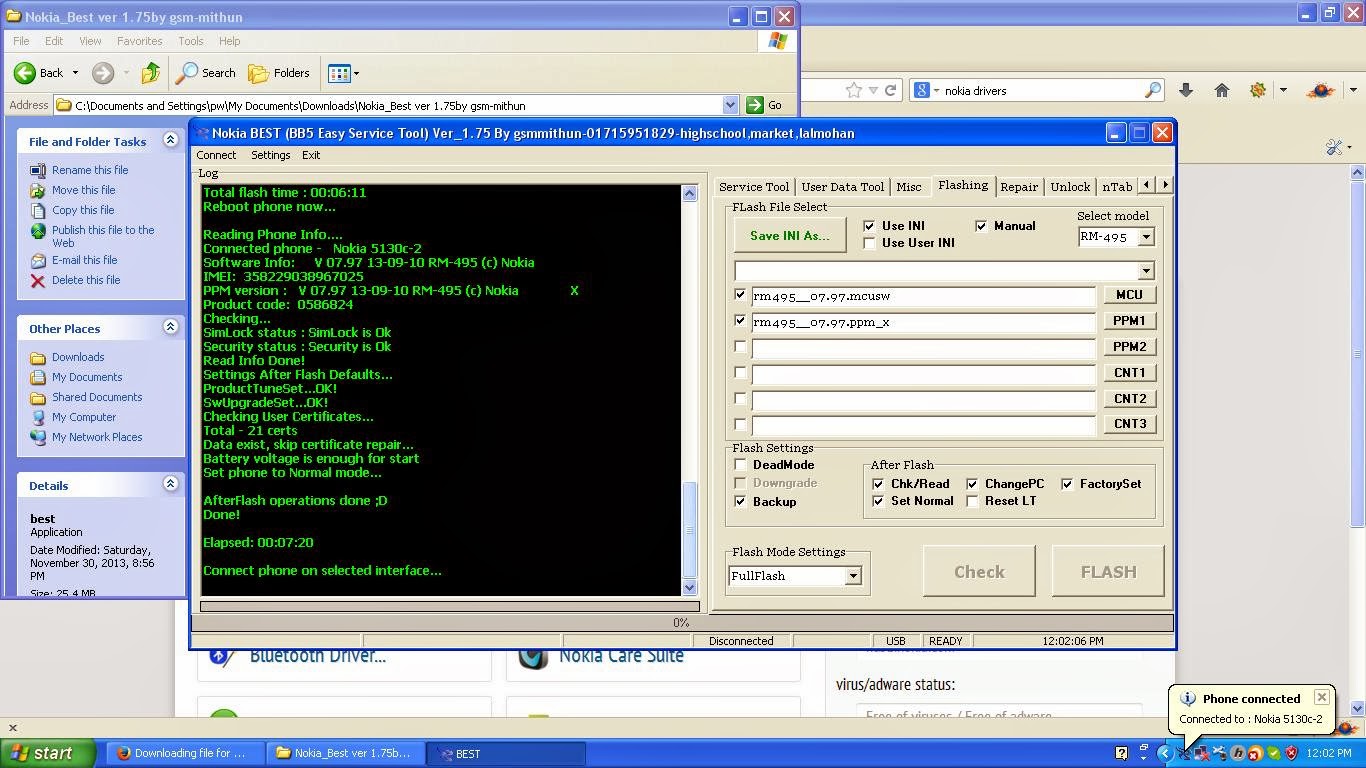Click the FLASH button
Viewport: 1366px width, 768px height.
click(x=1108, y=572)
